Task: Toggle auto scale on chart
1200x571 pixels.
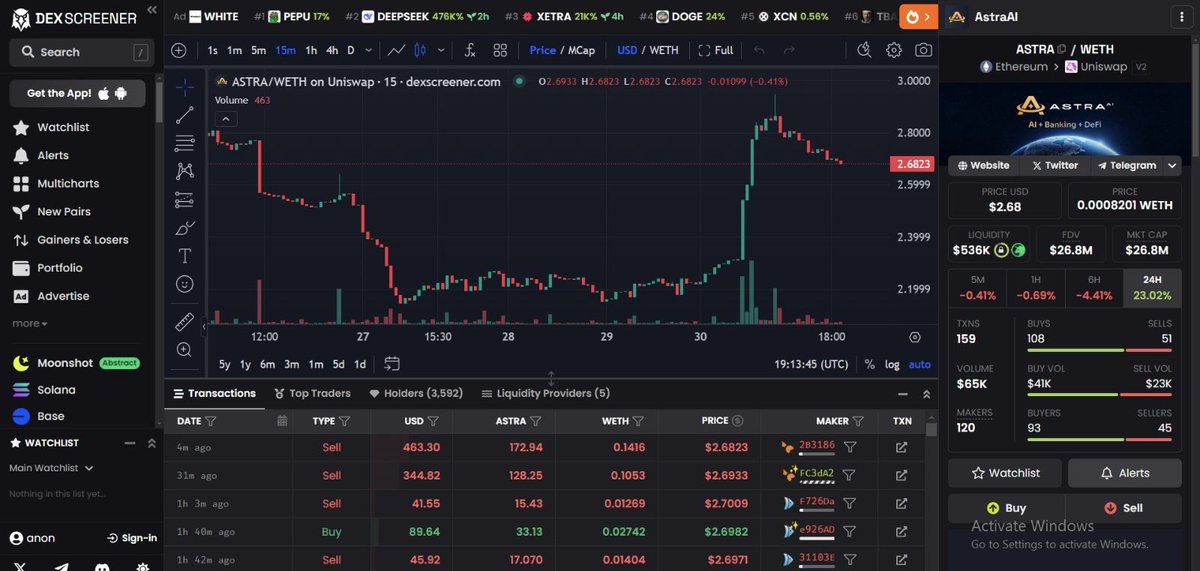Action: 920,364
